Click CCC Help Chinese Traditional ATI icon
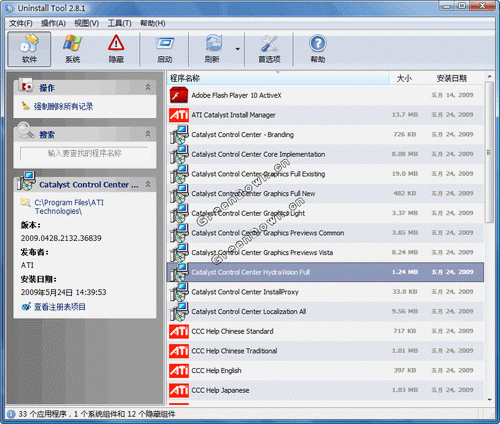500x424 pixels. pyautogui.click(x=179, y=351)
